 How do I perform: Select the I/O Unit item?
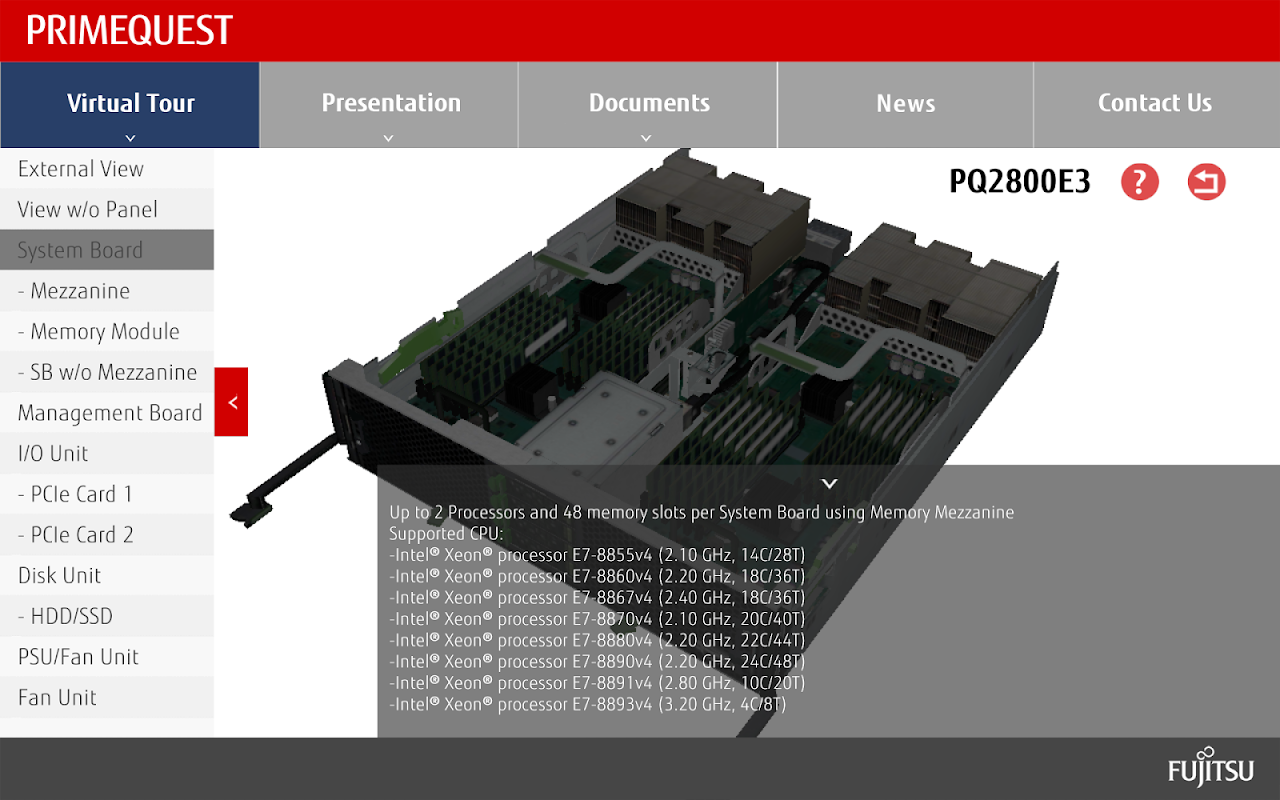107,454
